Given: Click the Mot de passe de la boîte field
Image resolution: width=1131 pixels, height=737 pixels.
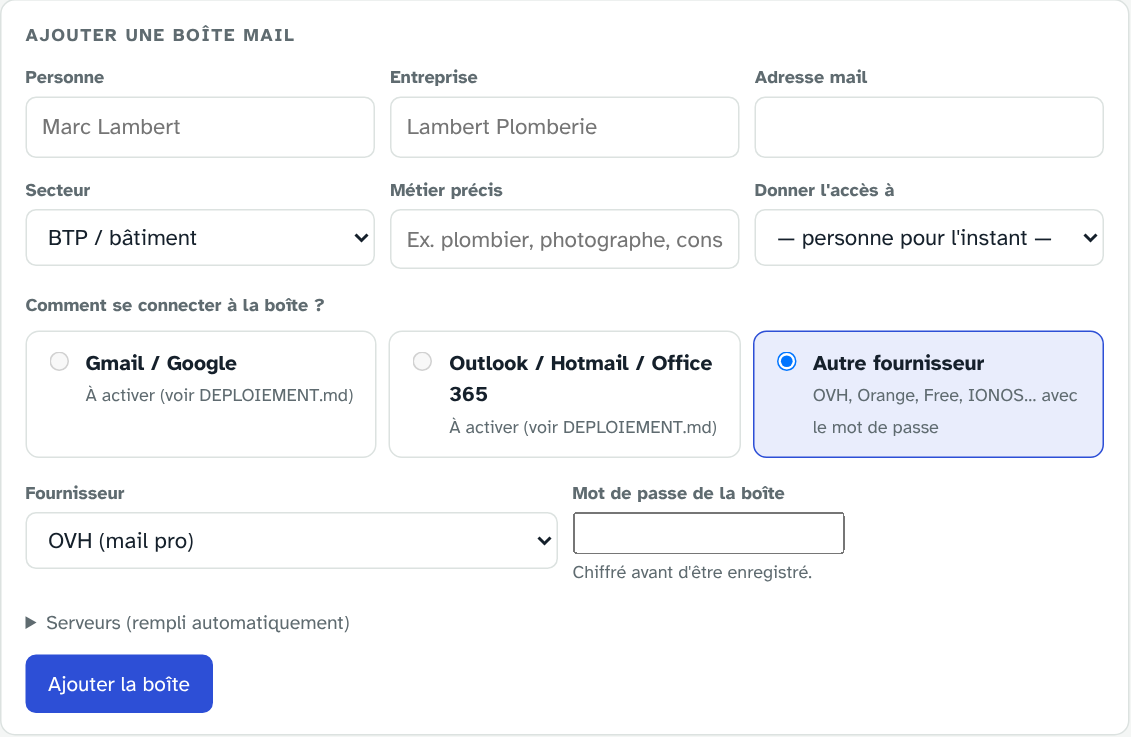Looking at the screenshot, I should (x=708, y=534).
